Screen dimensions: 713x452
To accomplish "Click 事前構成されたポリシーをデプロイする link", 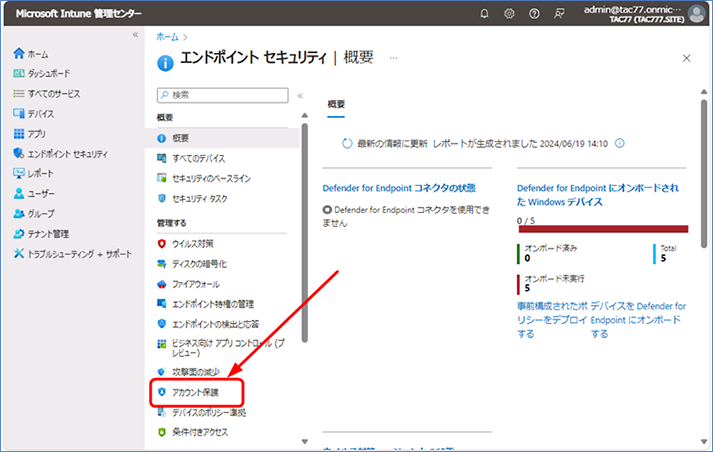I will pyautogui.click(x=552, y=320).
